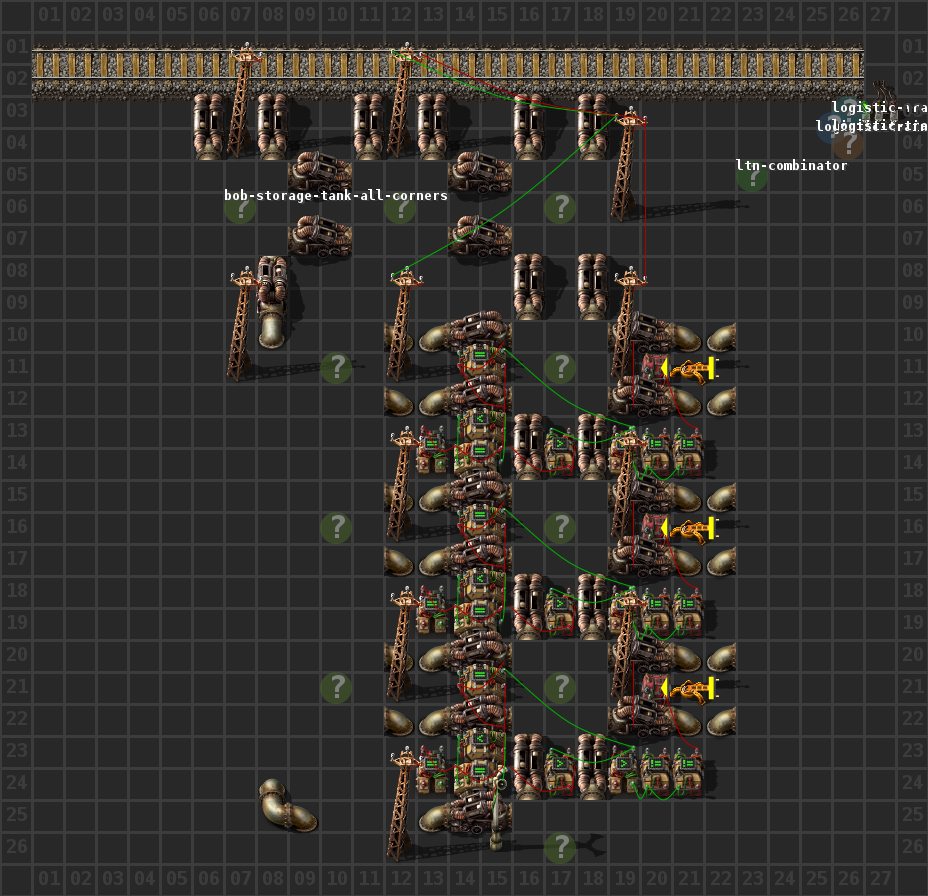Select the yellow inserter in row 11

coord(690,369)
